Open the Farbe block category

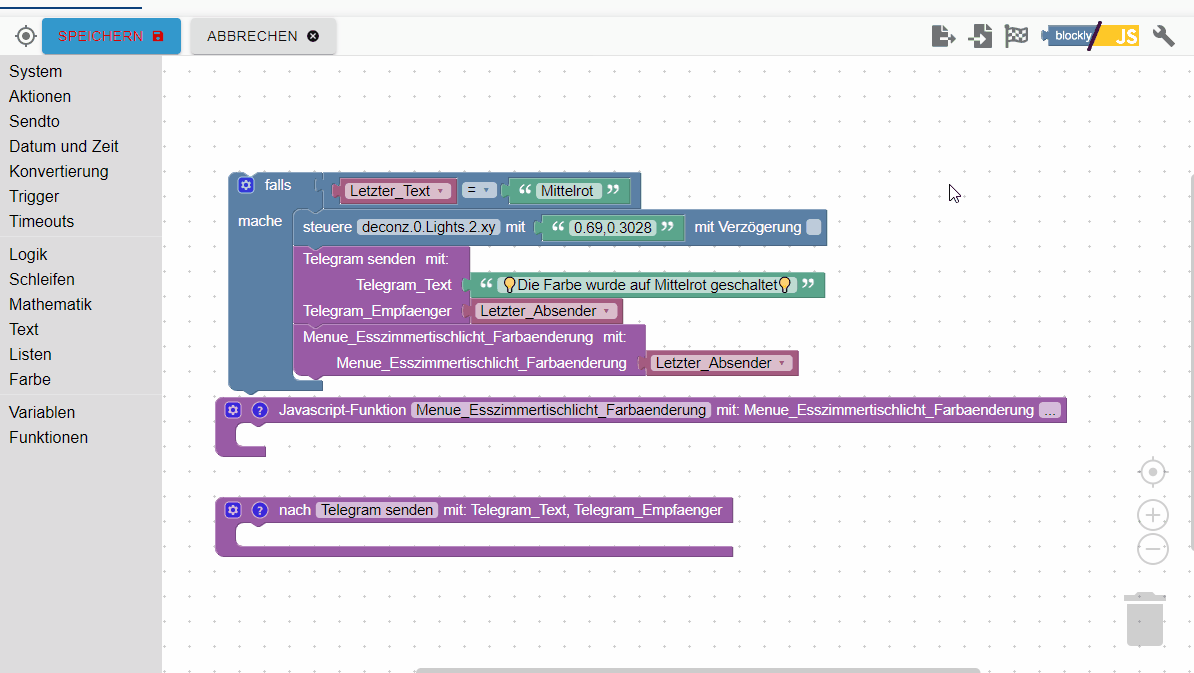tap(30, 379)
